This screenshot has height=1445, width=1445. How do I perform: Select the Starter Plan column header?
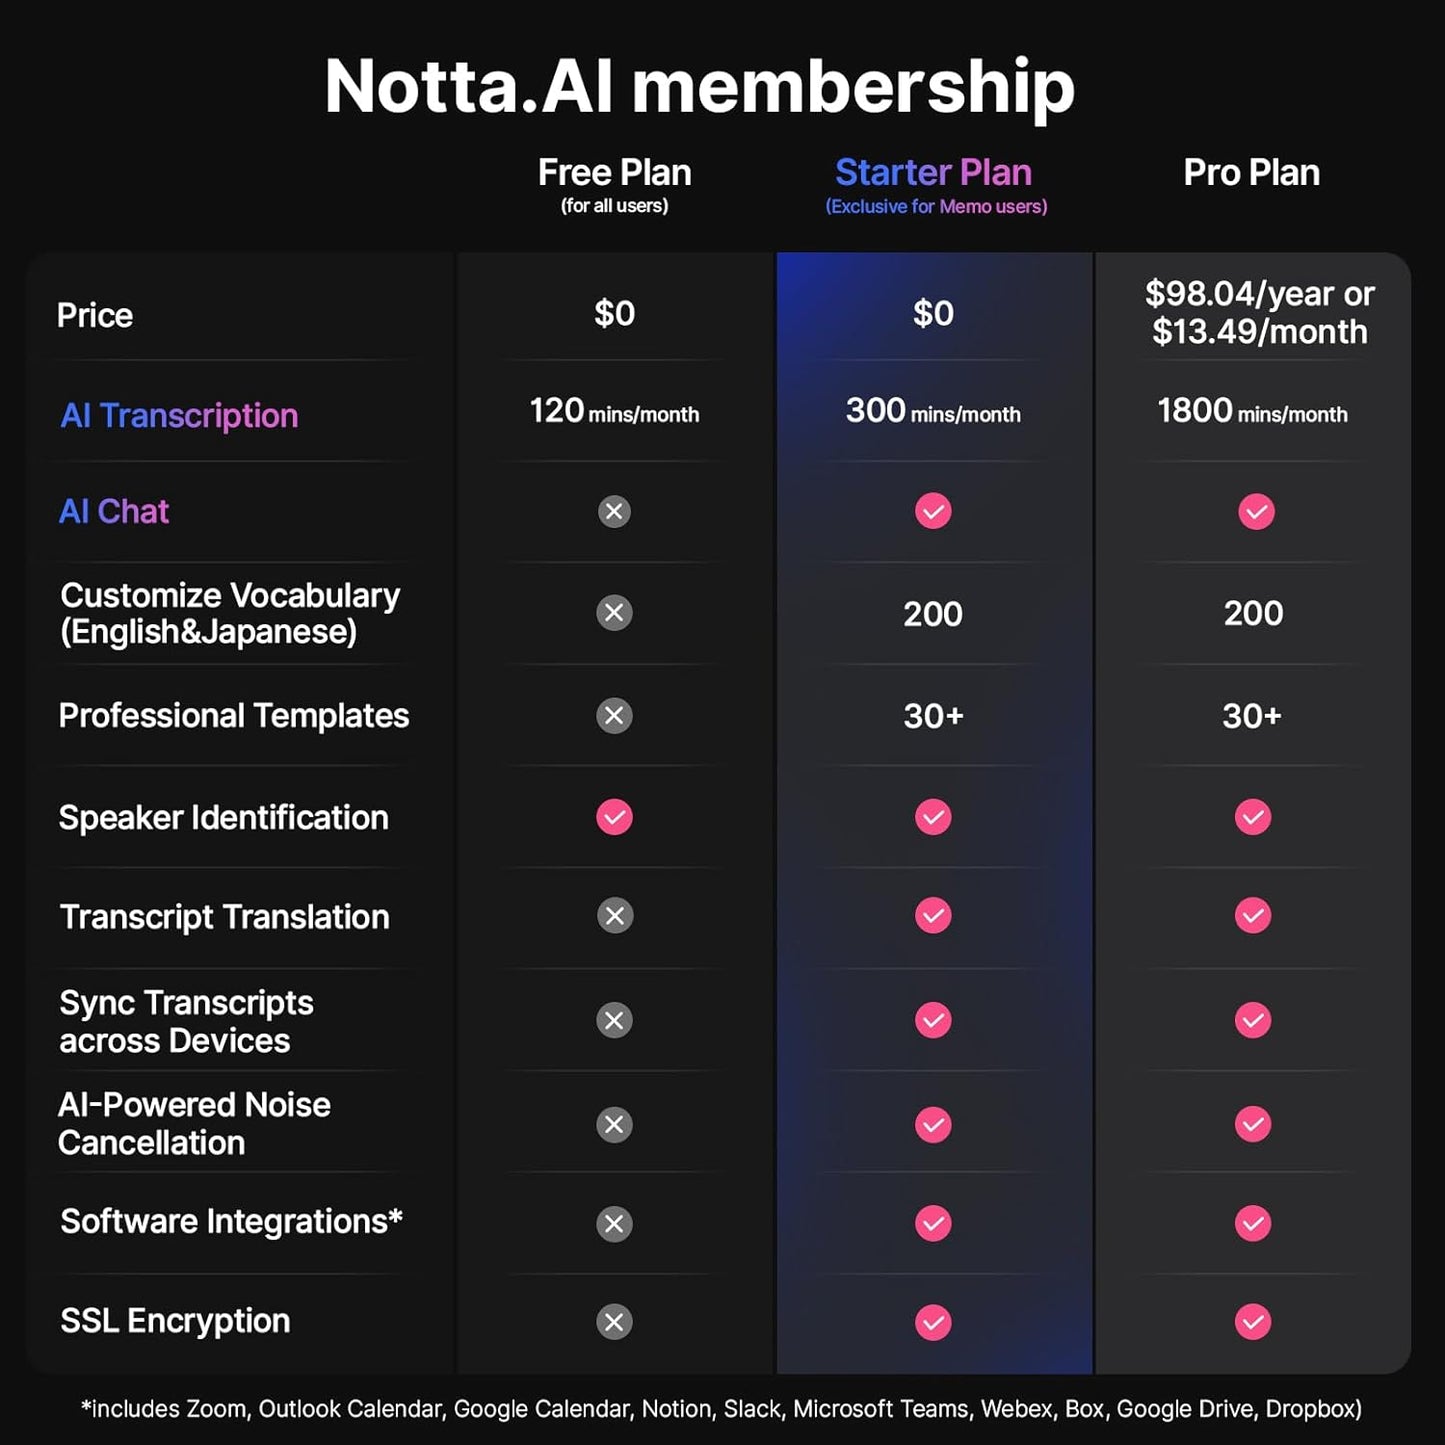point(933,173)
